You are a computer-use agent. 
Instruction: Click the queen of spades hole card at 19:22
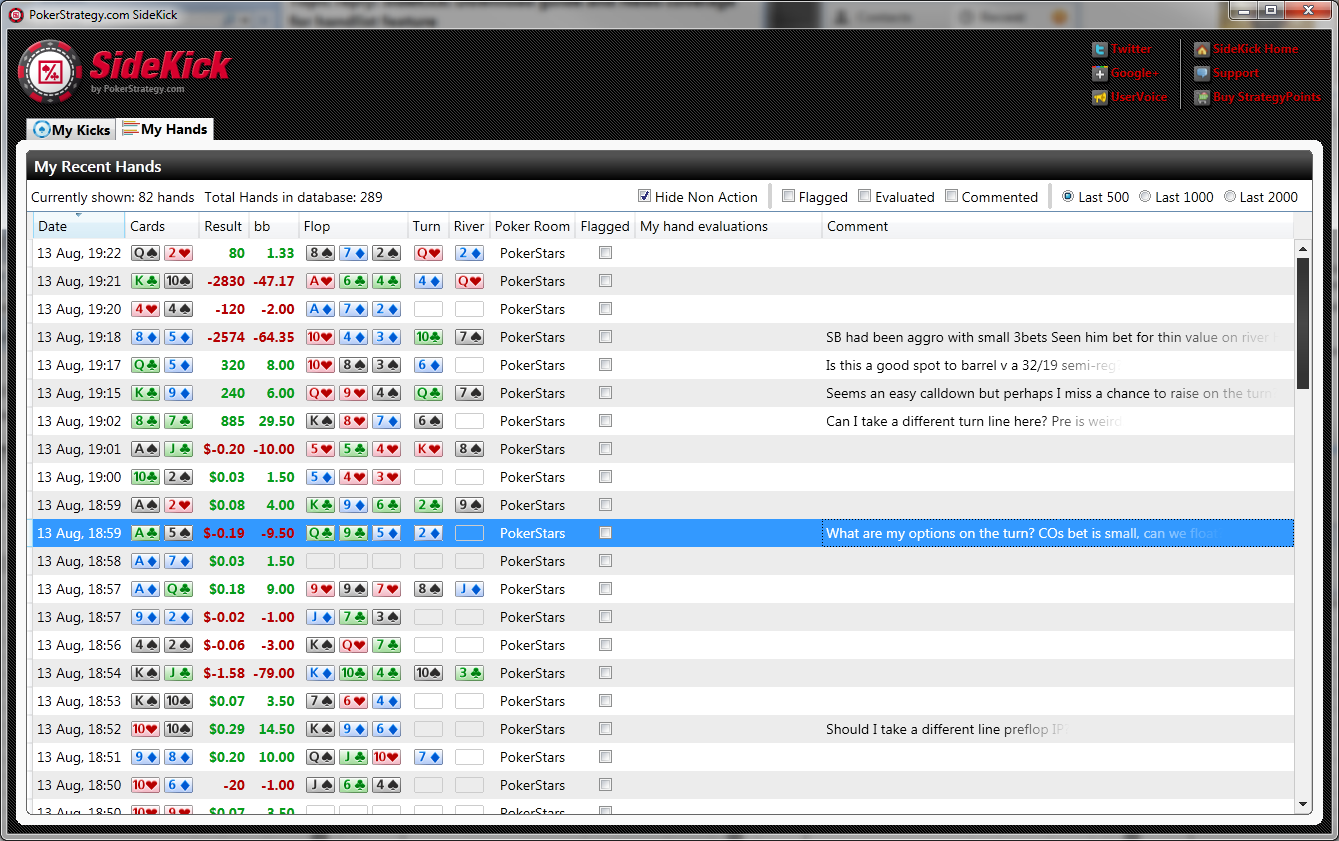coord(146,253)
